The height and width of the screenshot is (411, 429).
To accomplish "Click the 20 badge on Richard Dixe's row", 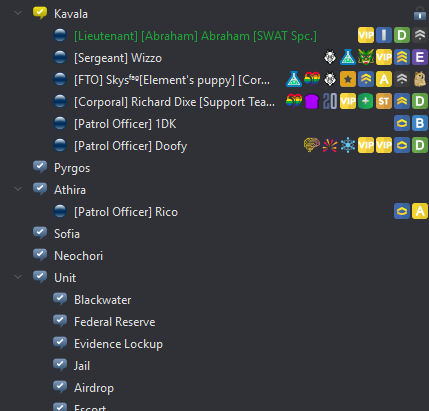I will [x=330, y=101].
